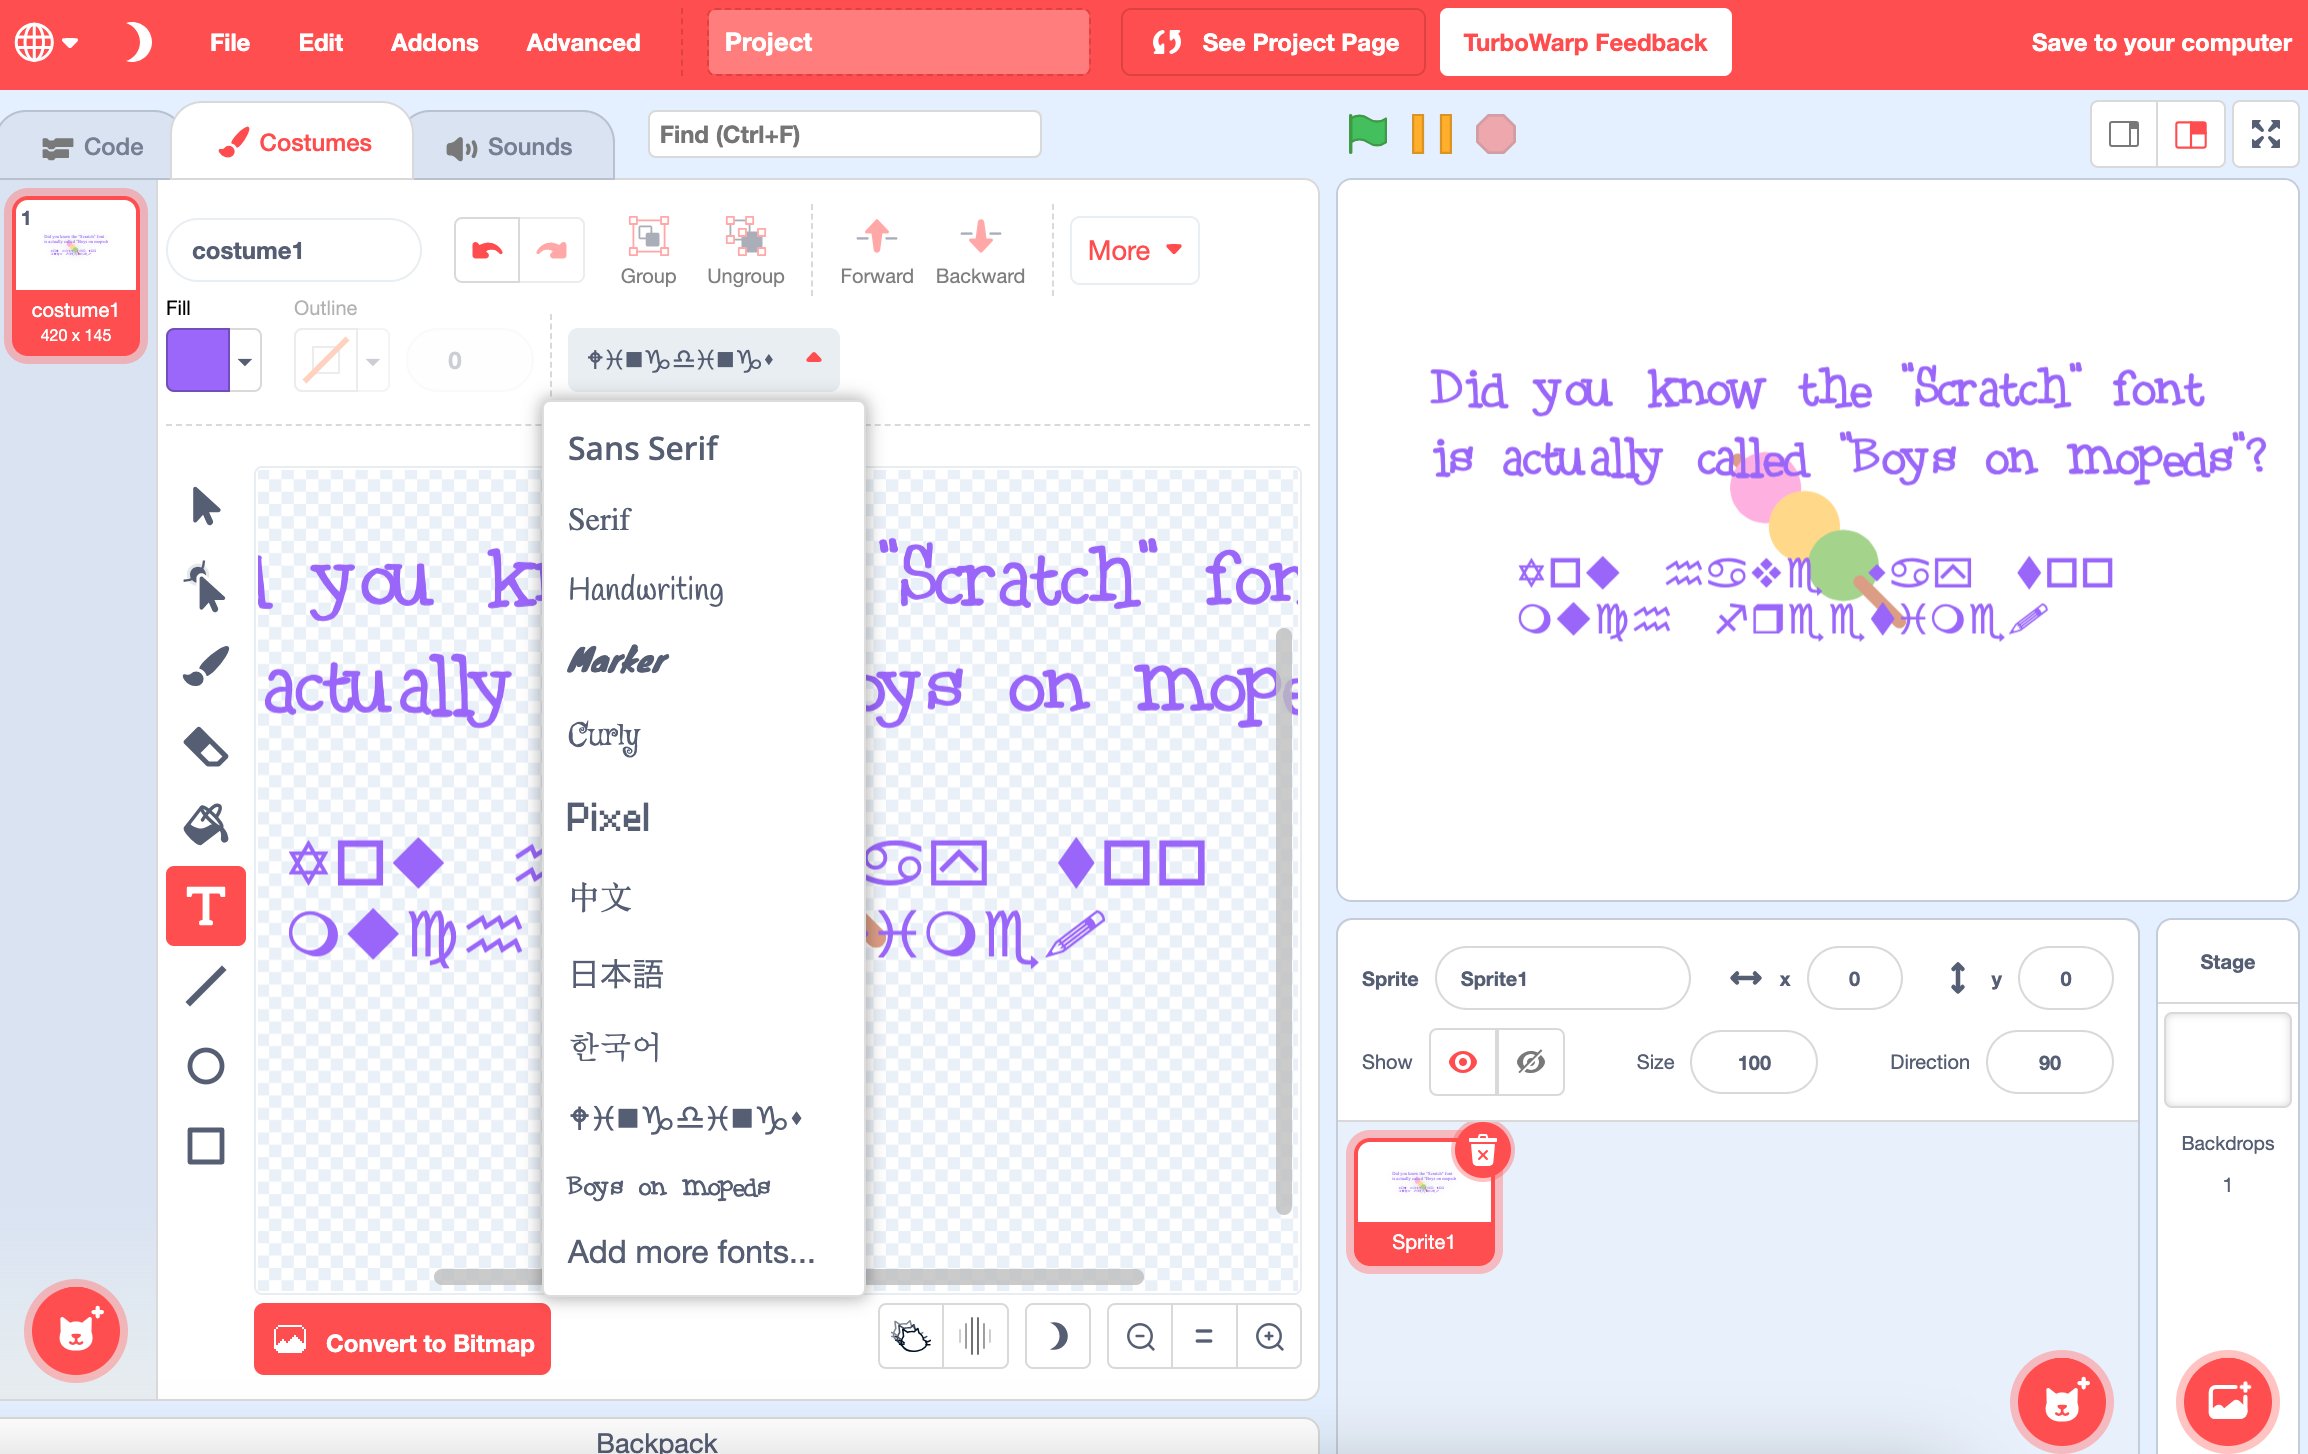Zoom out of the costume canvas

click(1140, 1336)
